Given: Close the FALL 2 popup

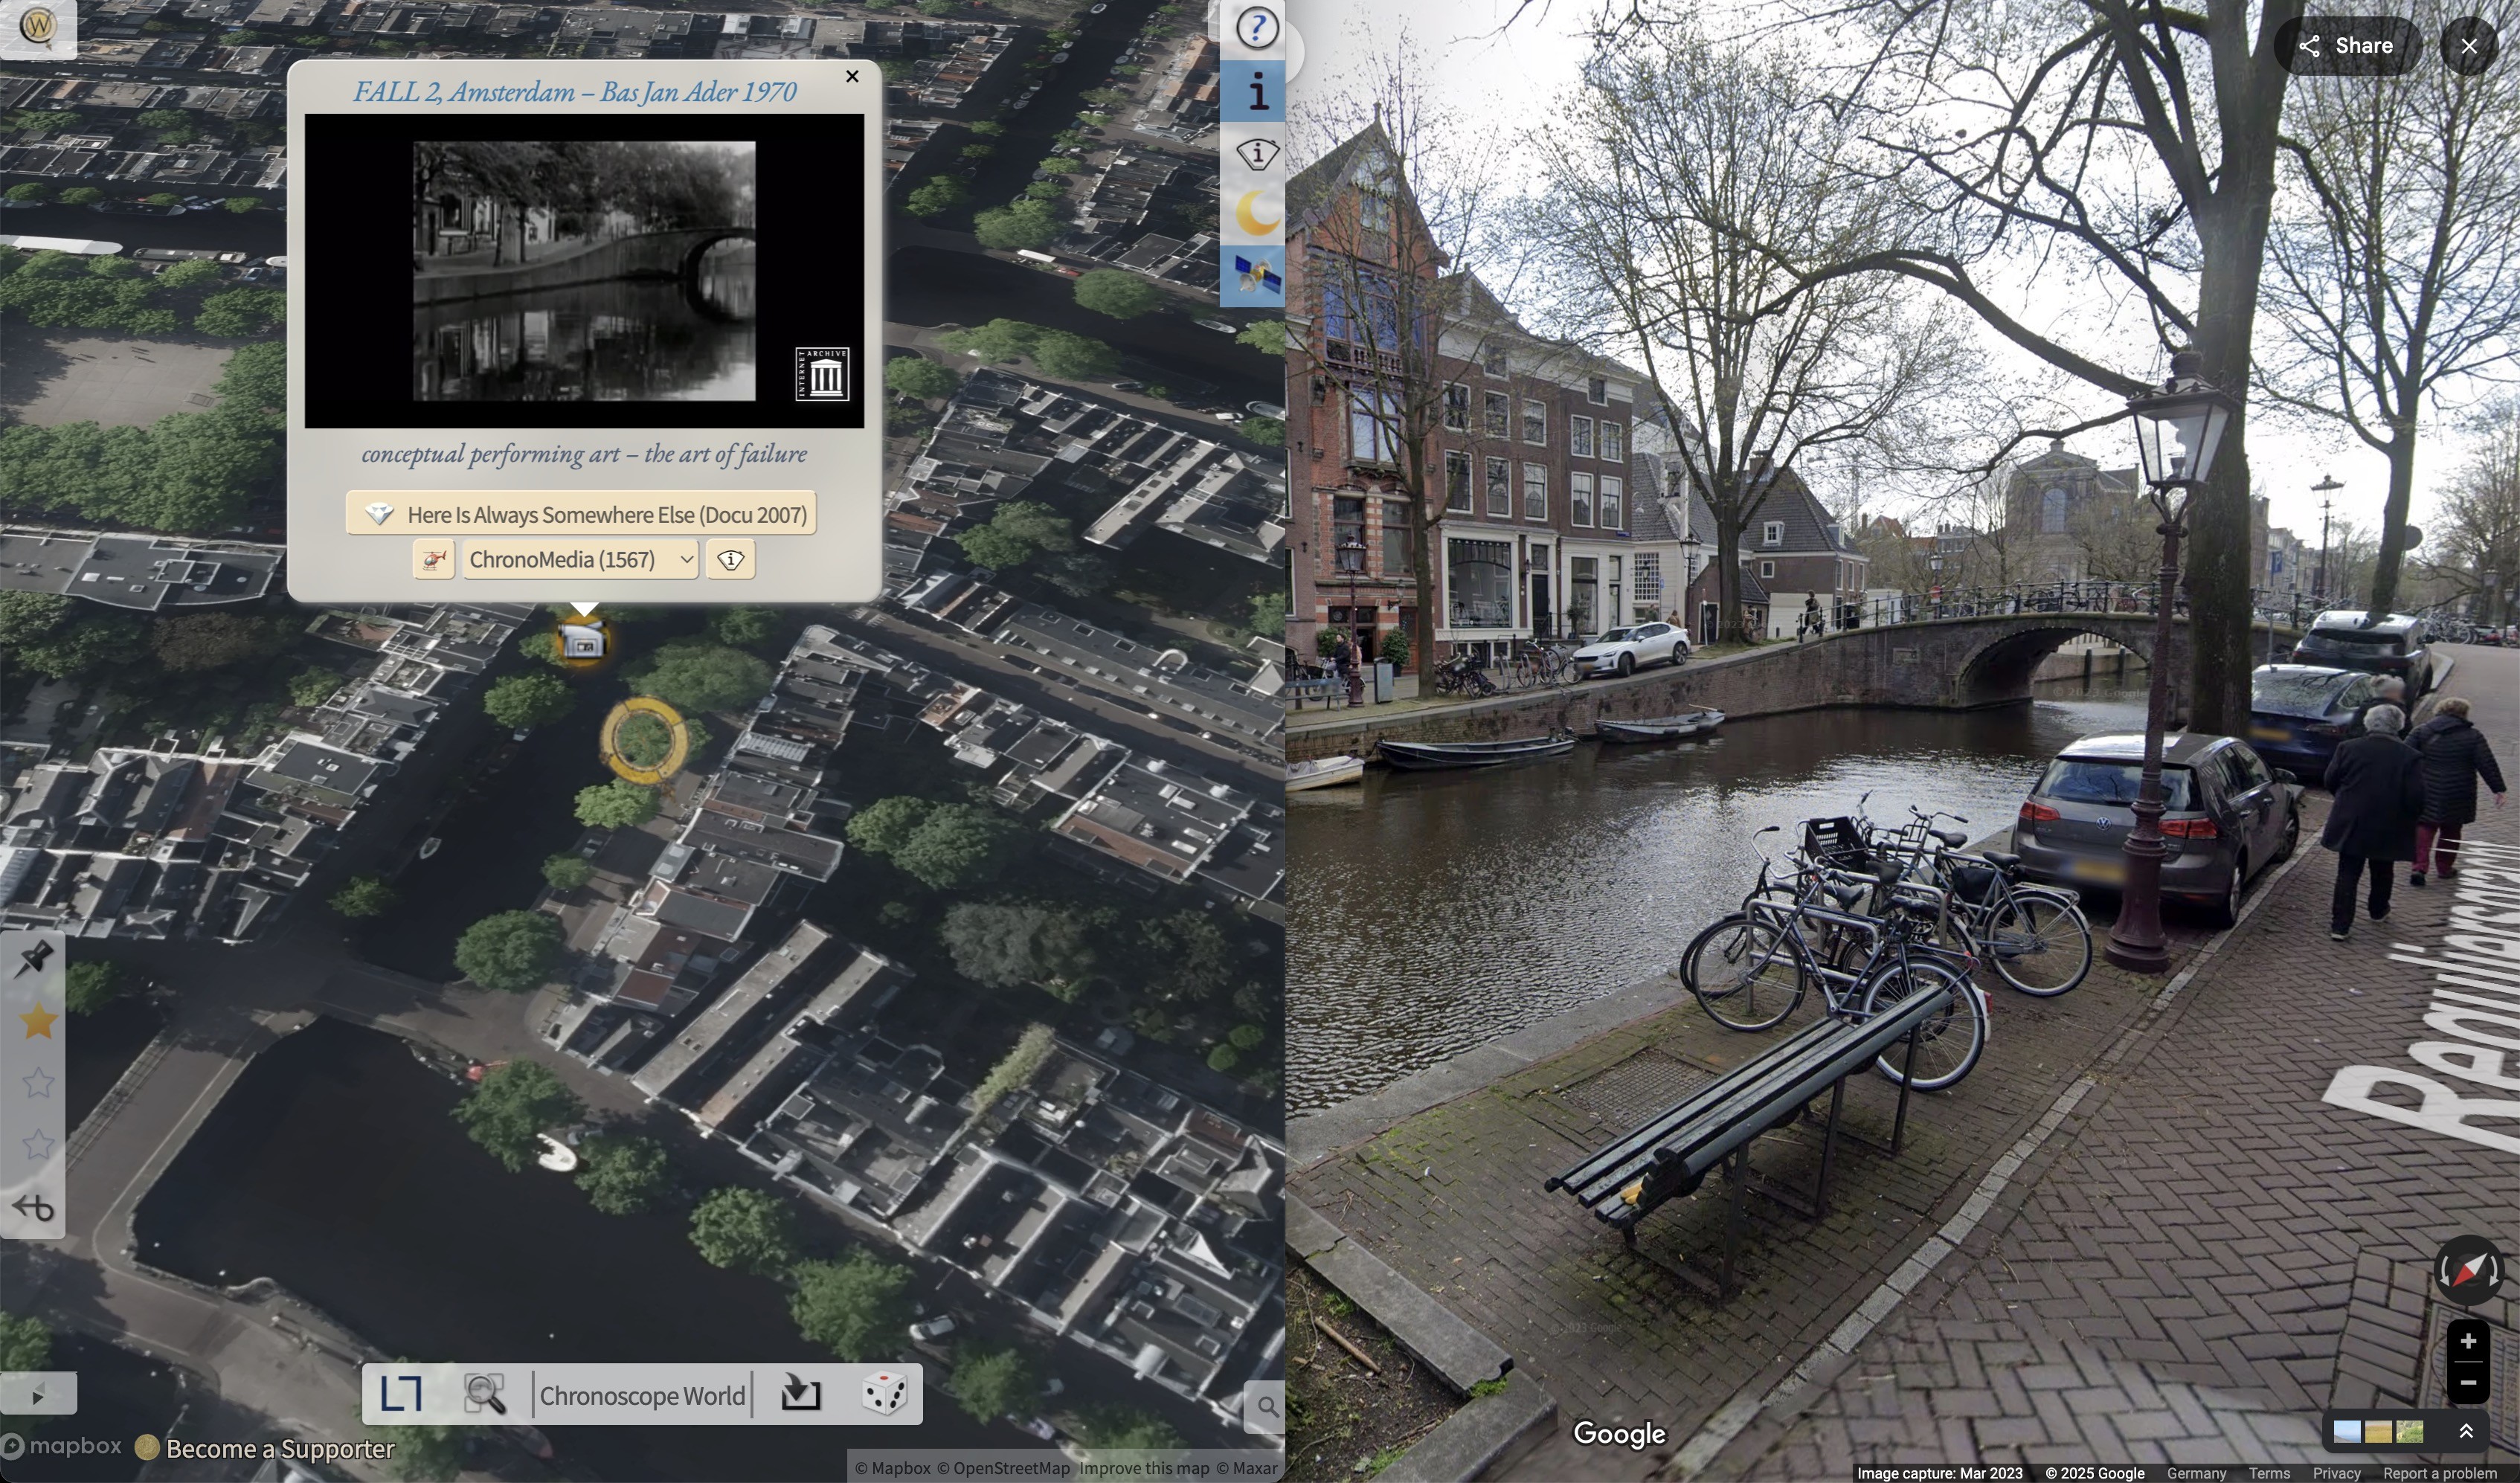Looking at the screenshot, I should click(x=852, y=76).
